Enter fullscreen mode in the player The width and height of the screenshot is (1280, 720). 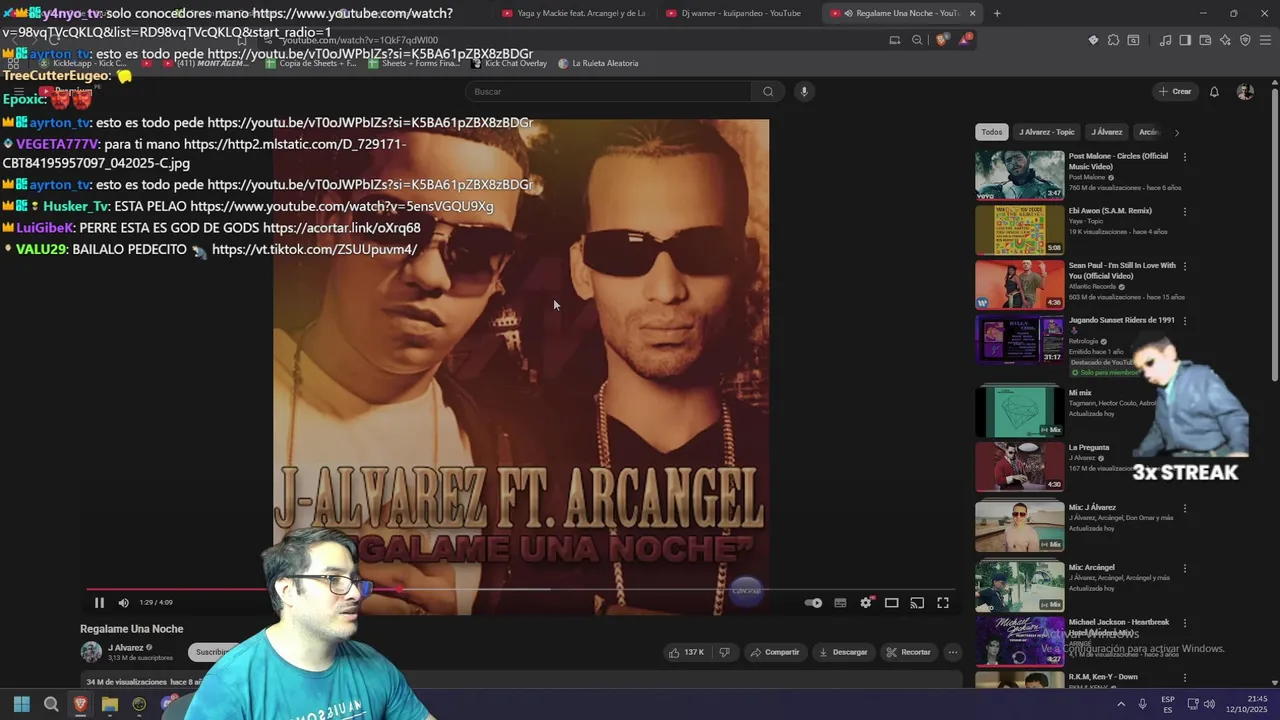943,603
